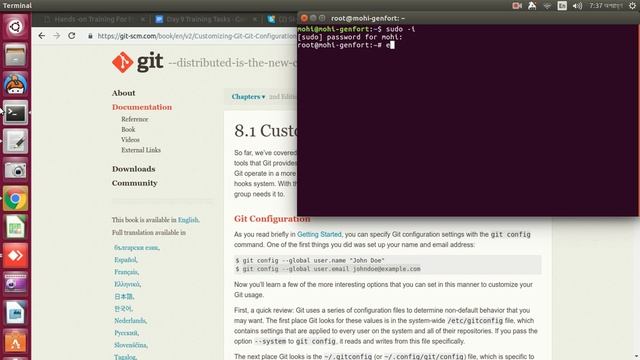640x360 pixels.
Task: Open Ubuntu Software Center in the dock
Action: [x=16, y=341]
